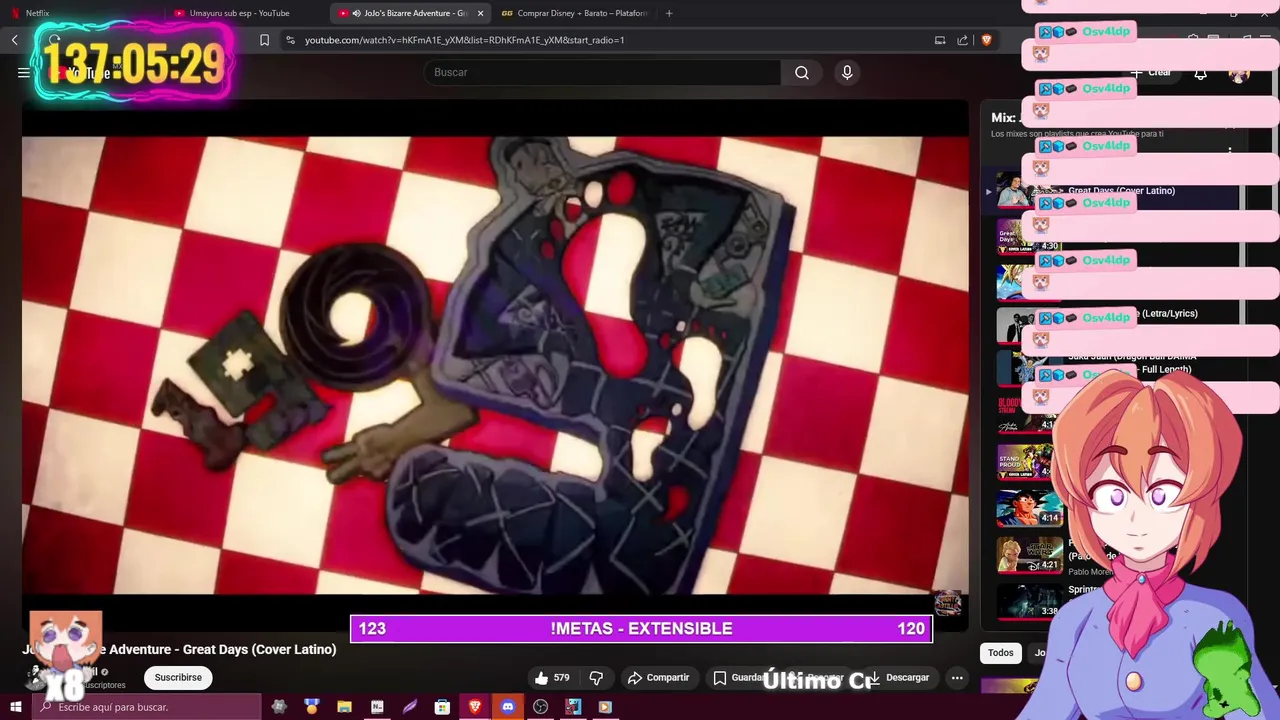Screen dimensions: 1280x720
Task: Click the channel watermark on the video corner
Action: [x=947, y=603]
